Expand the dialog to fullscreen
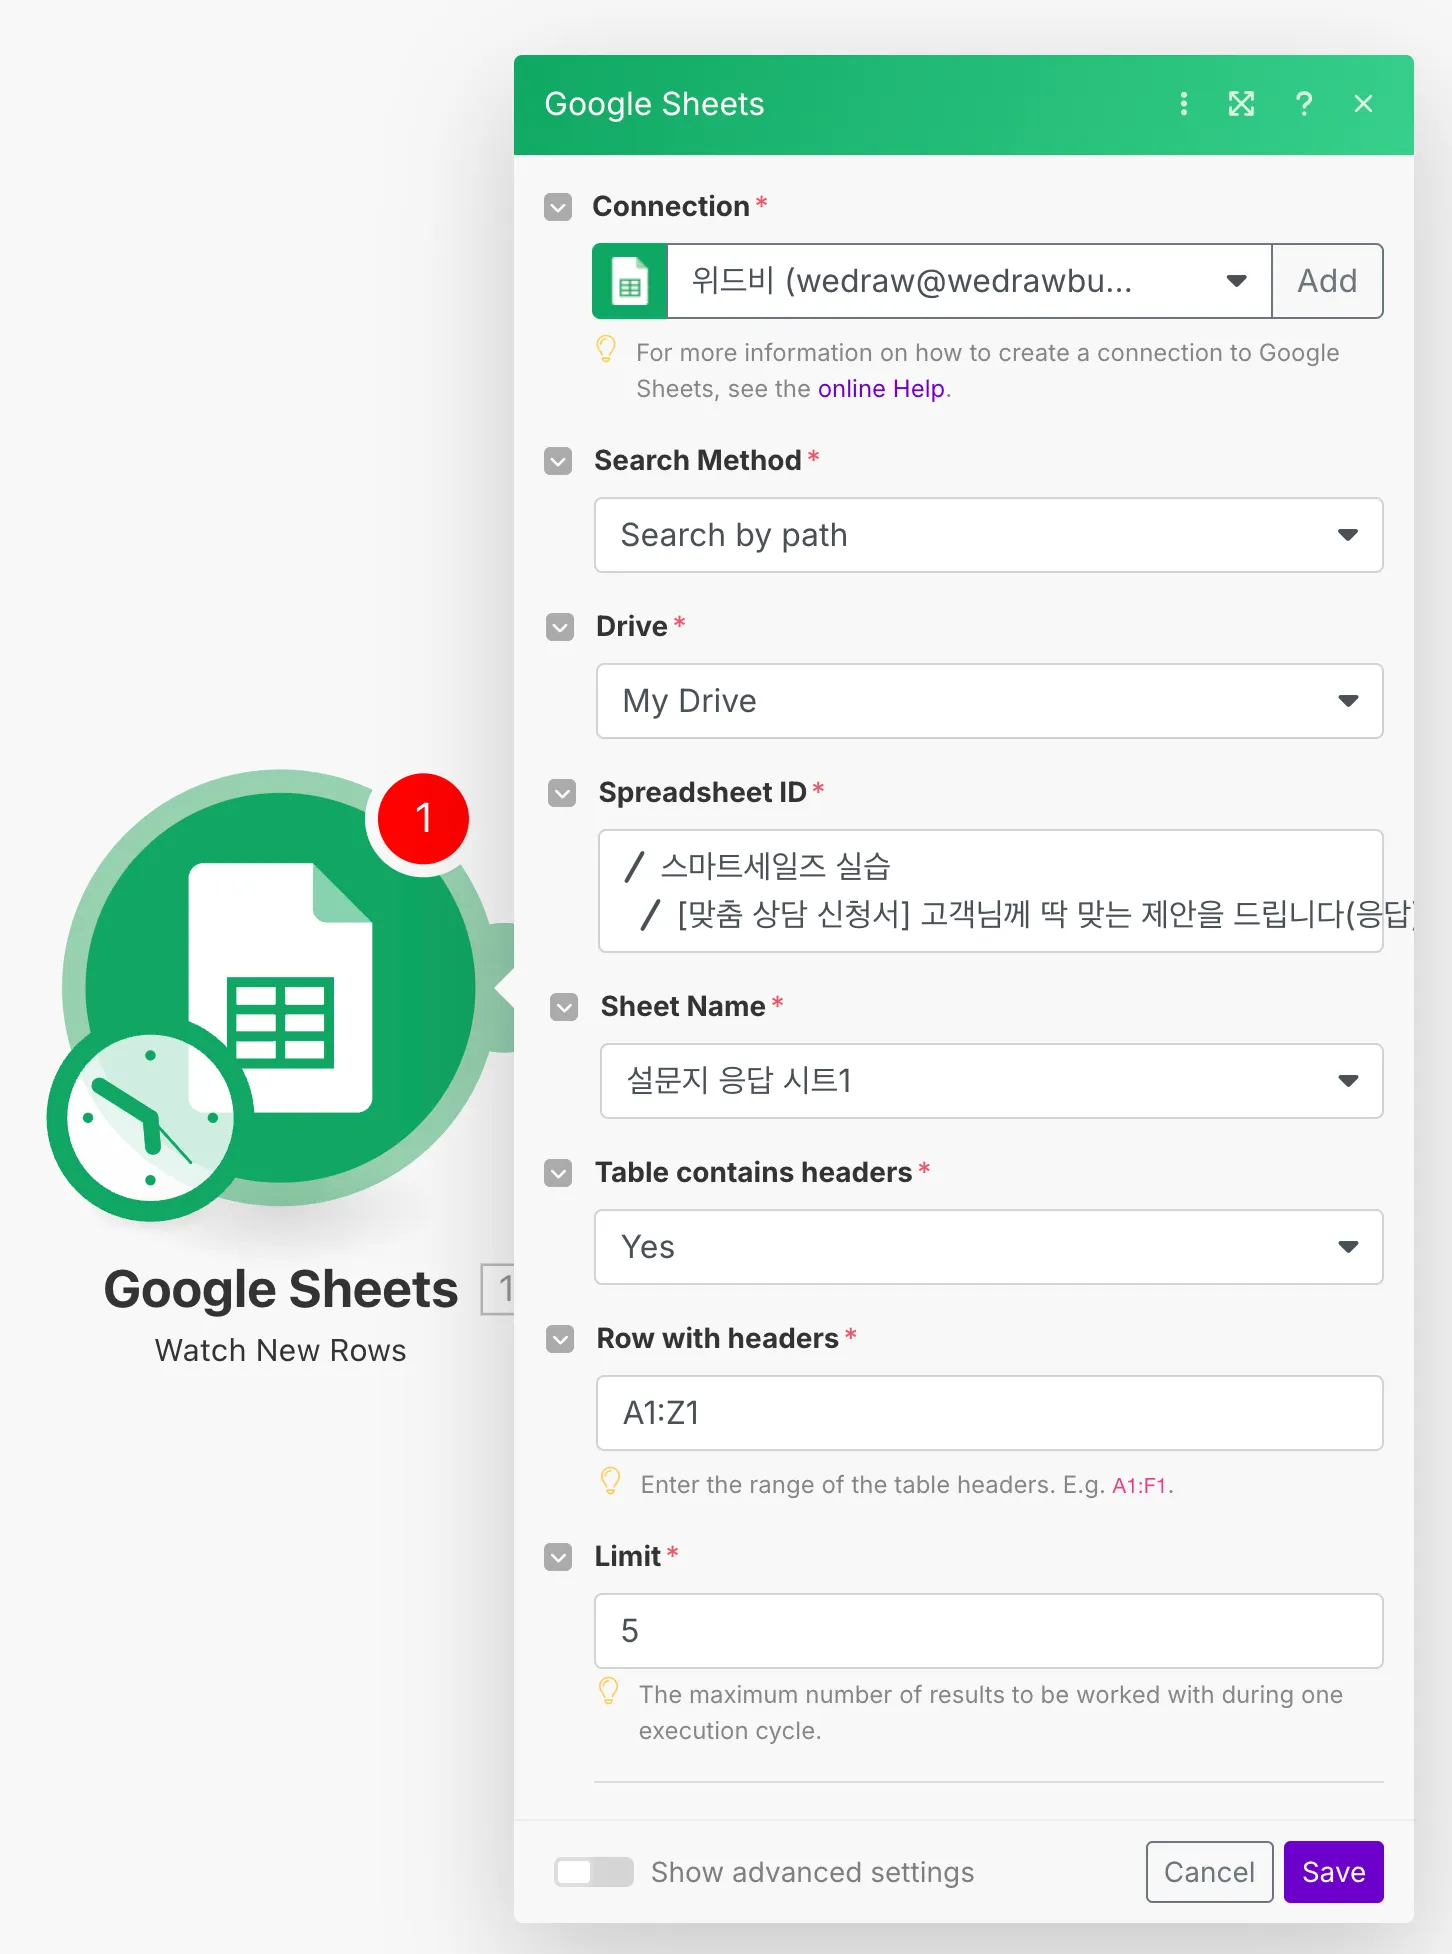Viewport: 1452px width, 1954px height. 1241,104
